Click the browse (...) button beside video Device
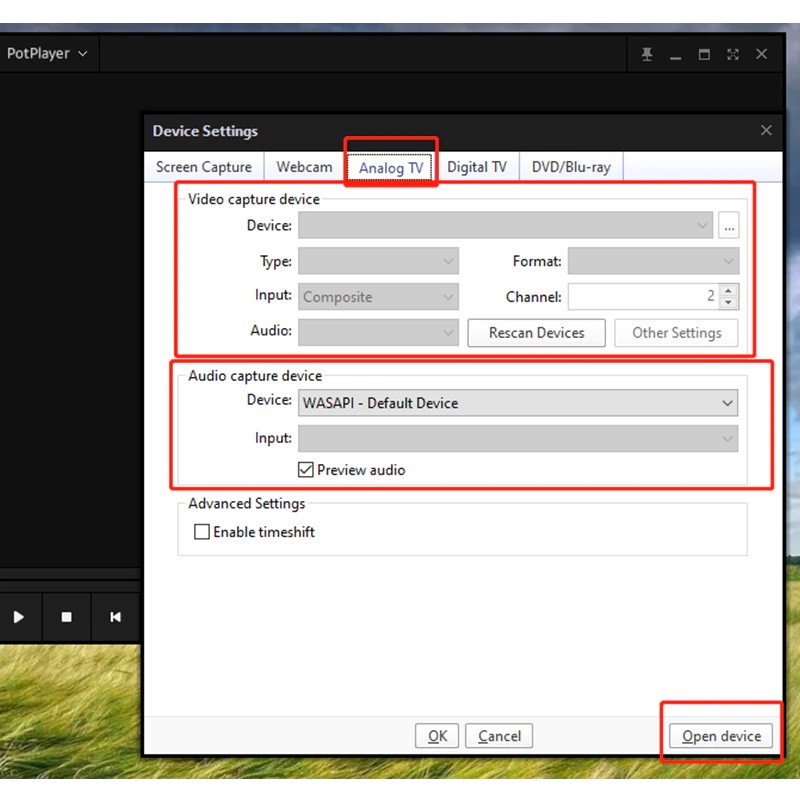 [x=729, y=226]
